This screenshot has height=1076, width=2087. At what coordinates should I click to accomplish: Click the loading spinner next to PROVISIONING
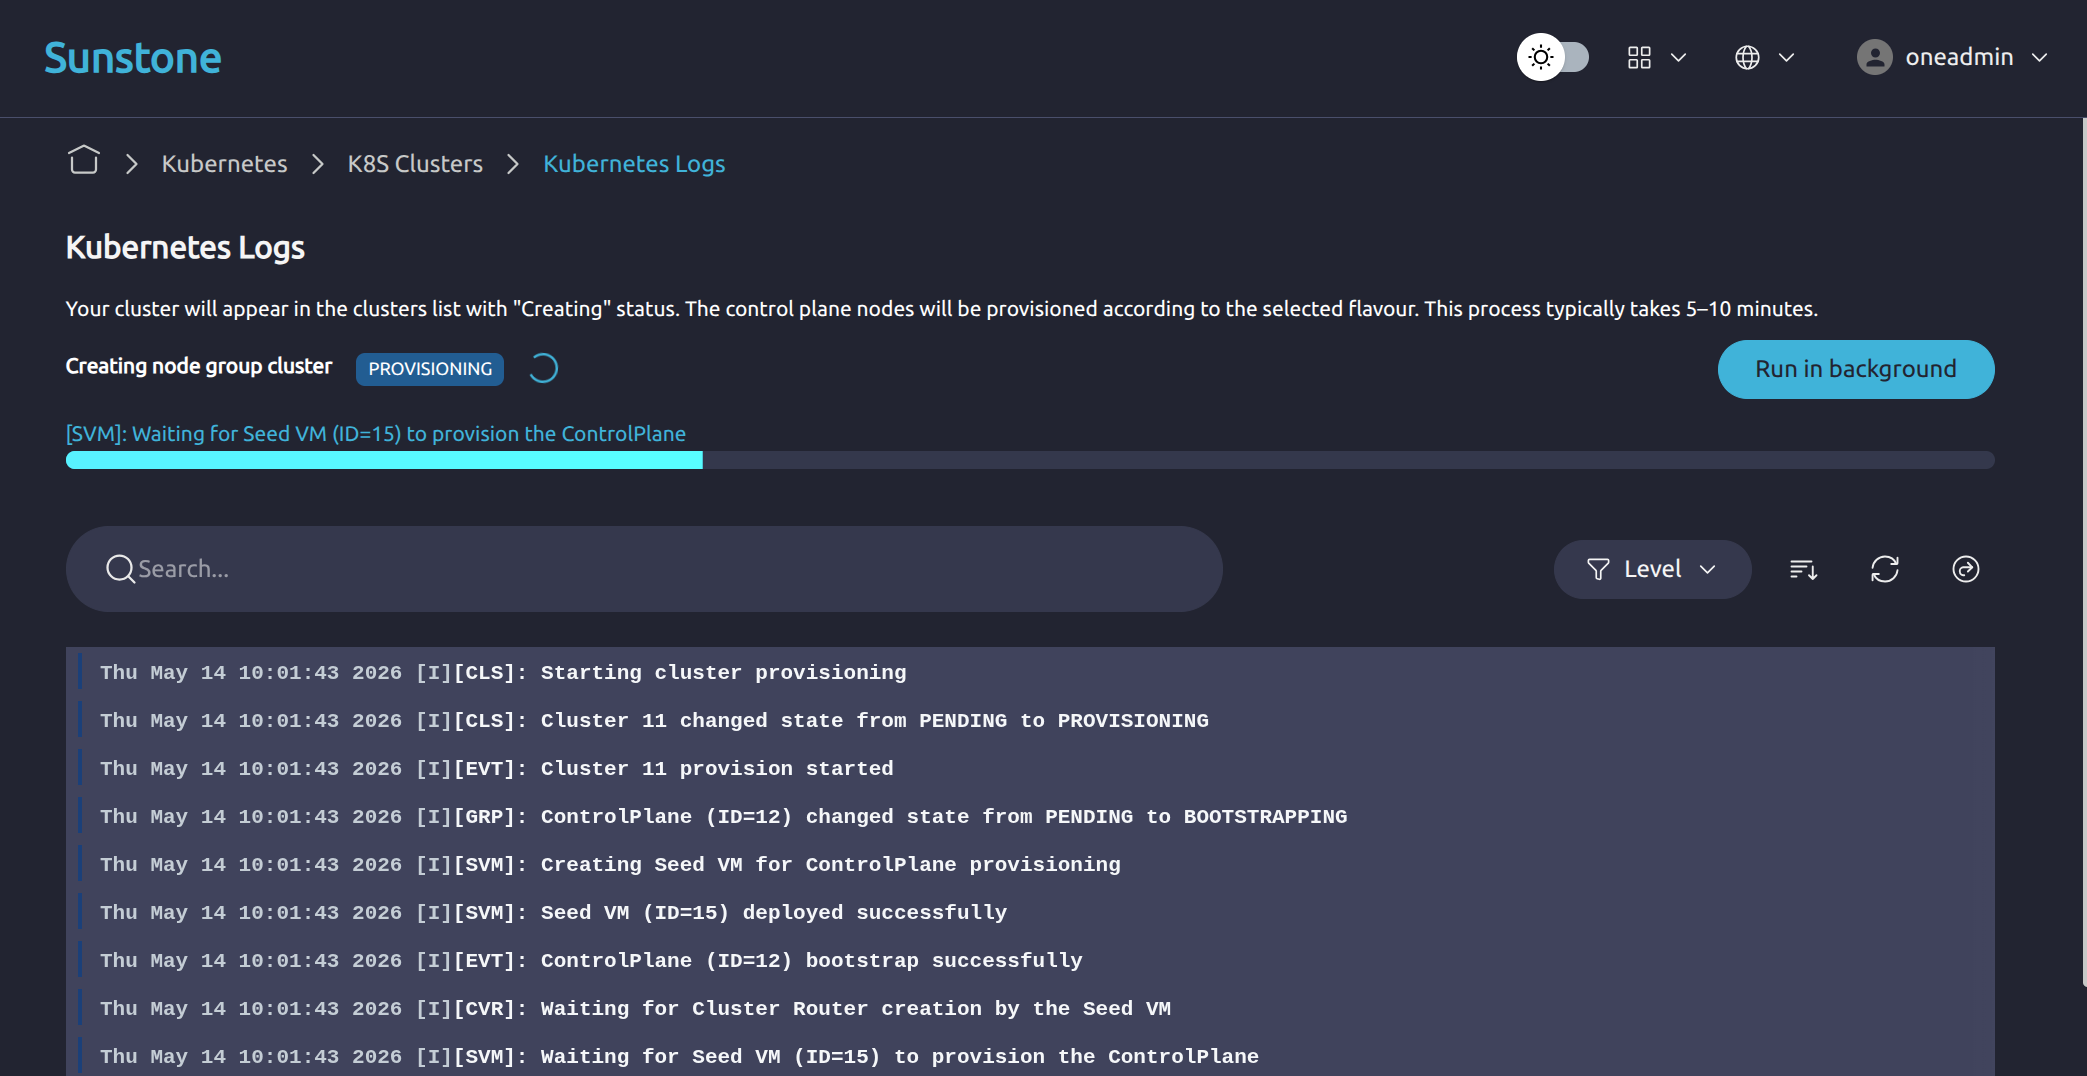[543, 369]
